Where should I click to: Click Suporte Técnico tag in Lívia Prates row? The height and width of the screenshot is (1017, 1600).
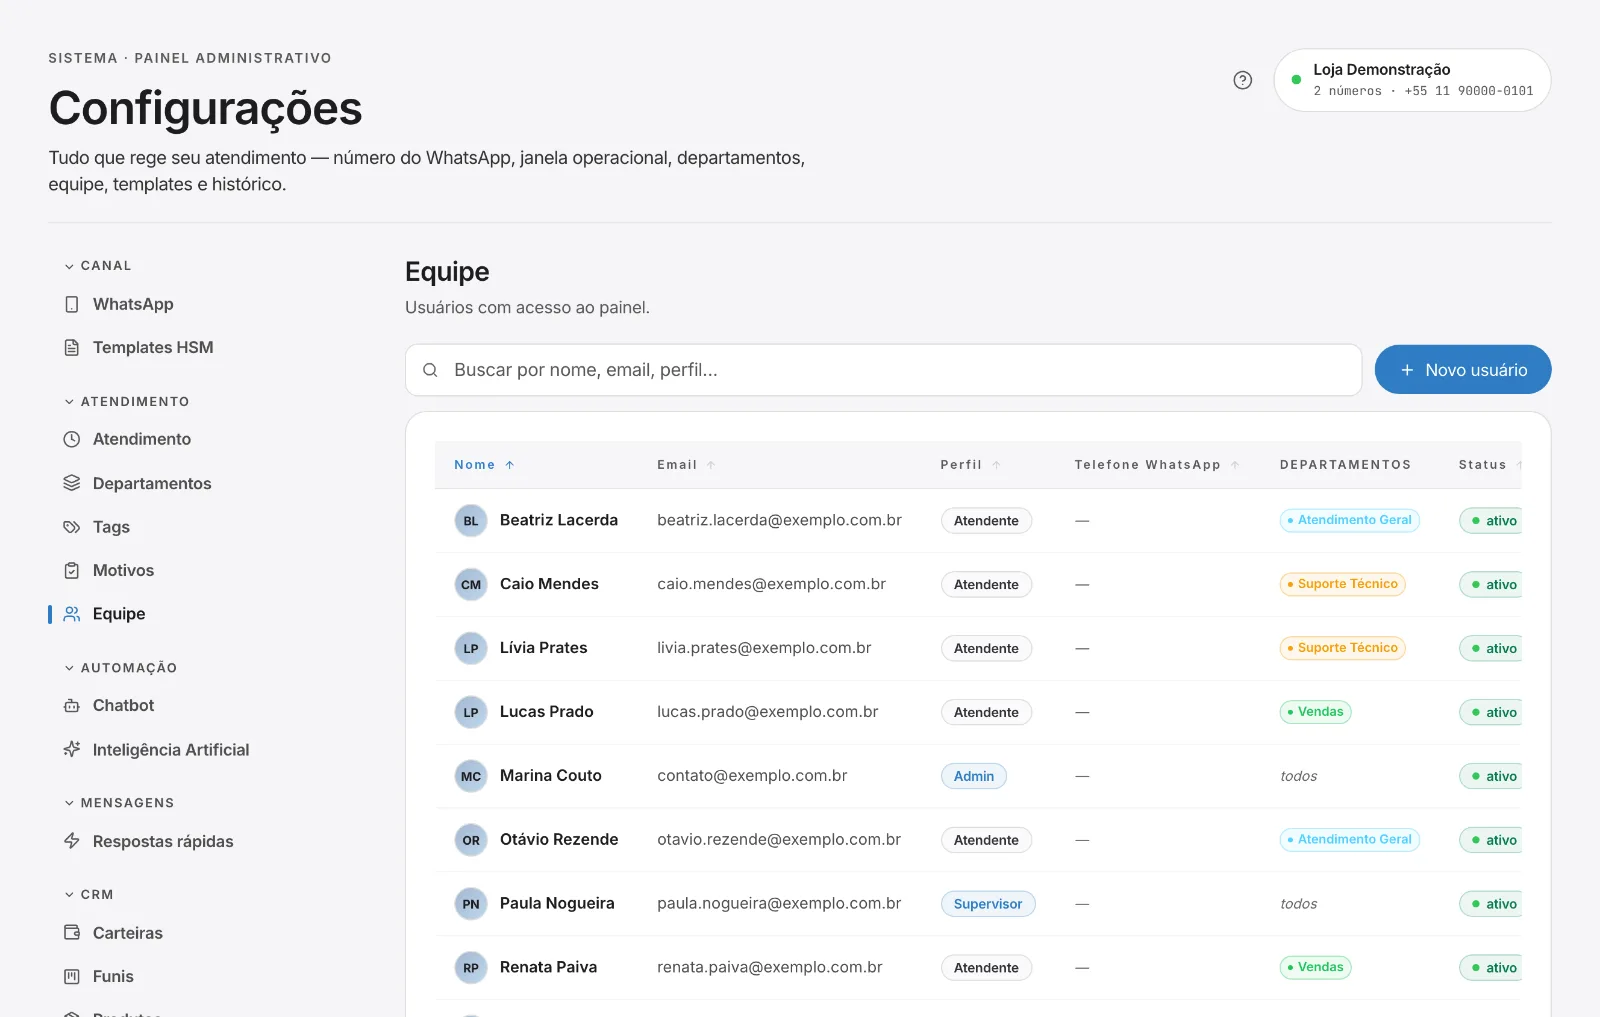(1343, 648)
